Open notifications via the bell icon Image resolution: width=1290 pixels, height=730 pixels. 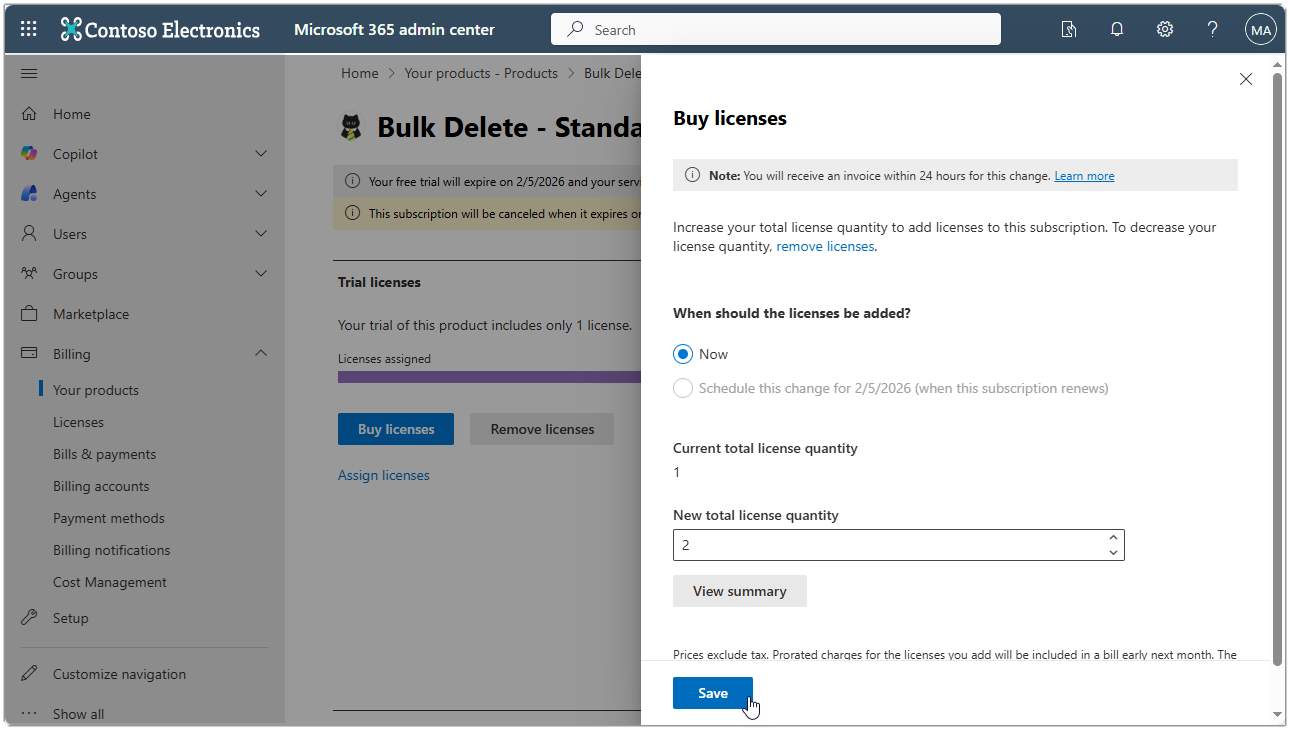click(1117, 29)
